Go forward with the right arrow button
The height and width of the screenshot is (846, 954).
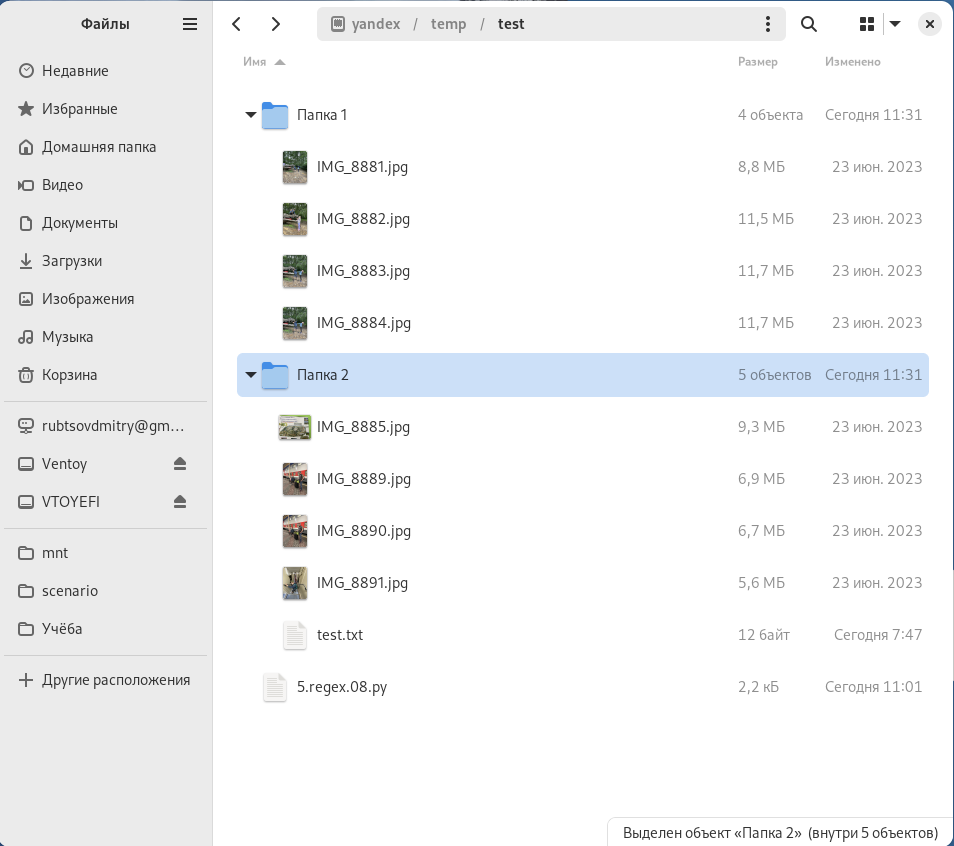point(276,24)
